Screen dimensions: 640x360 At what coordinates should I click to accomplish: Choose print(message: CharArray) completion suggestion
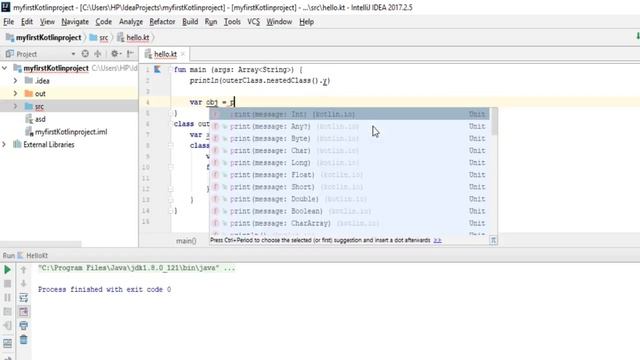(x=349, y=223)
